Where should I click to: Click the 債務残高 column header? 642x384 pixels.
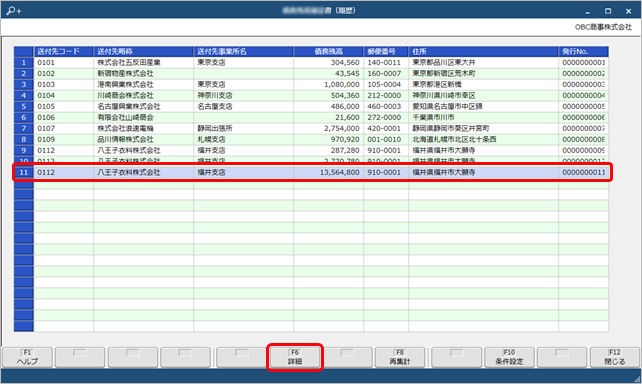pos(328,52)
